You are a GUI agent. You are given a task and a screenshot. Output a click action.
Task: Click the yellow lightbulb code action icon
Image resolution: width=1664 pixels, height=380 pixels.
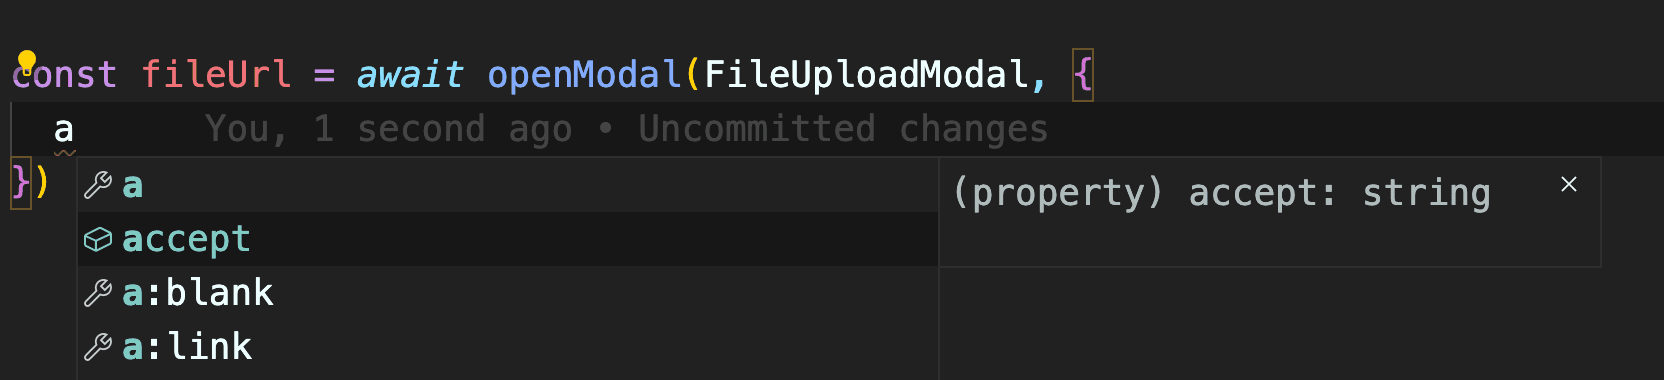coord(27,63)
